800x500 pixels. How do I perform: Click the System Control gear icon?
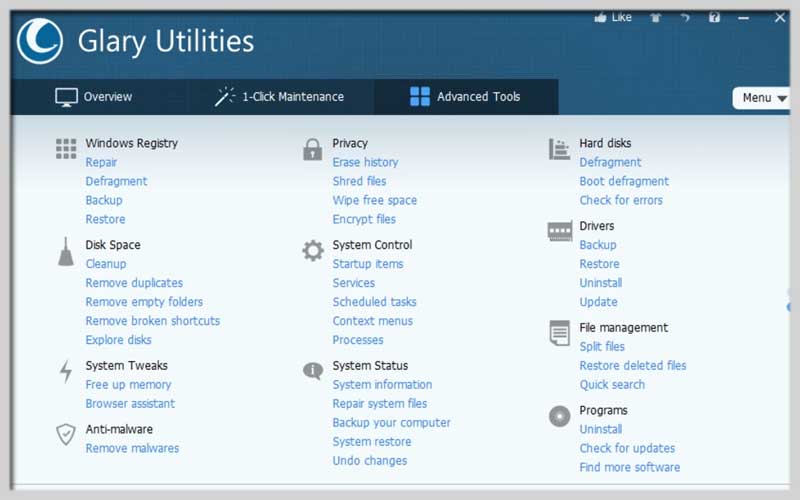(x=313, y=251)
